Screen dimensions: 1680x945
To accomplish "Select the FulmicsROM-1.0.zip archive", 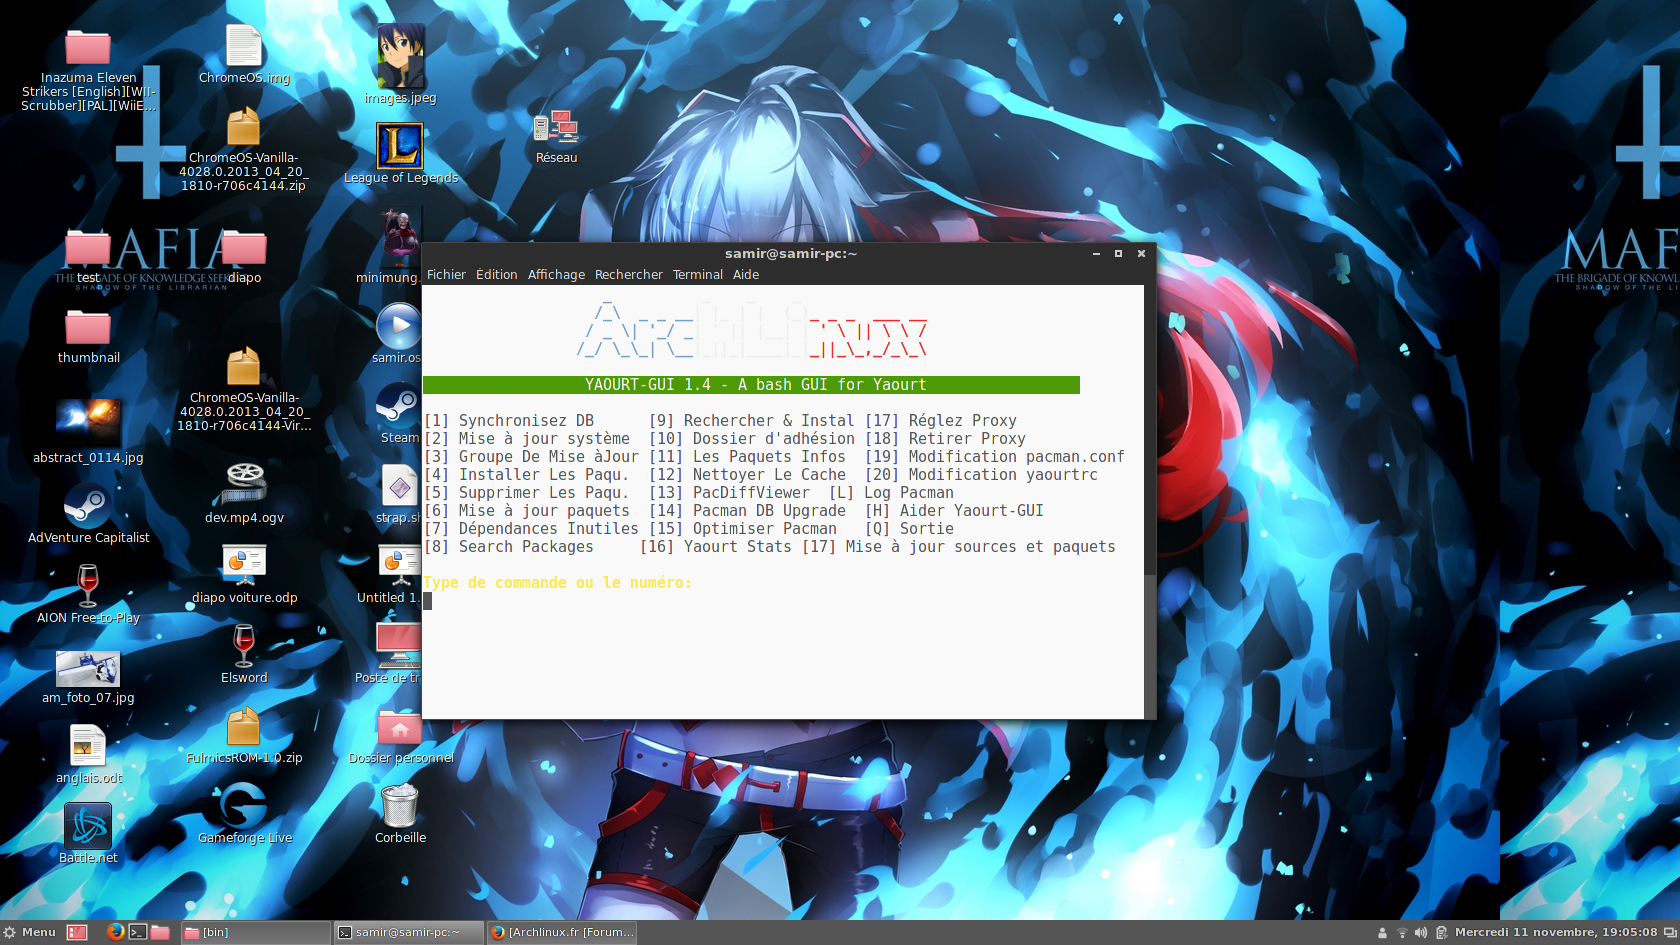I will coord(244,728).
